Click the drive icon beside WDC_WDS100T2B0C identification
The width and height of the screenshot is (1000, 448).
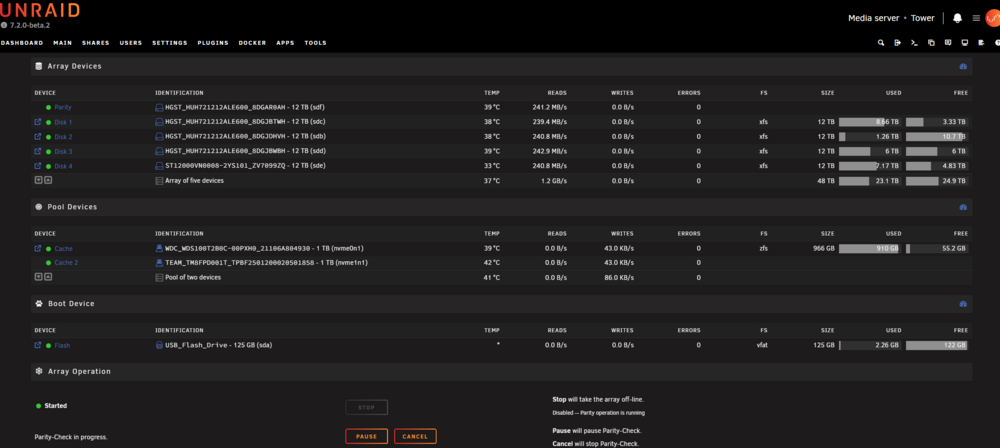pos(159,248)
